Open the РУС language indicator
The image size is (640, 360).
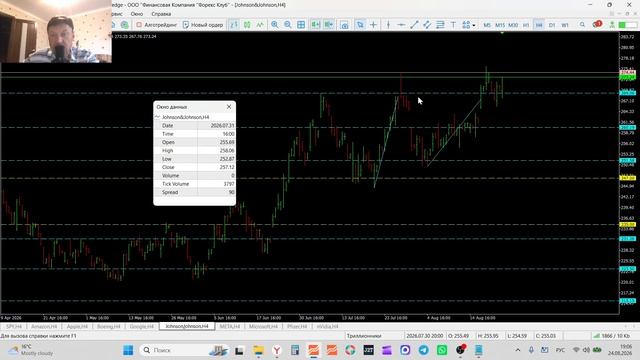click(560, 350)
